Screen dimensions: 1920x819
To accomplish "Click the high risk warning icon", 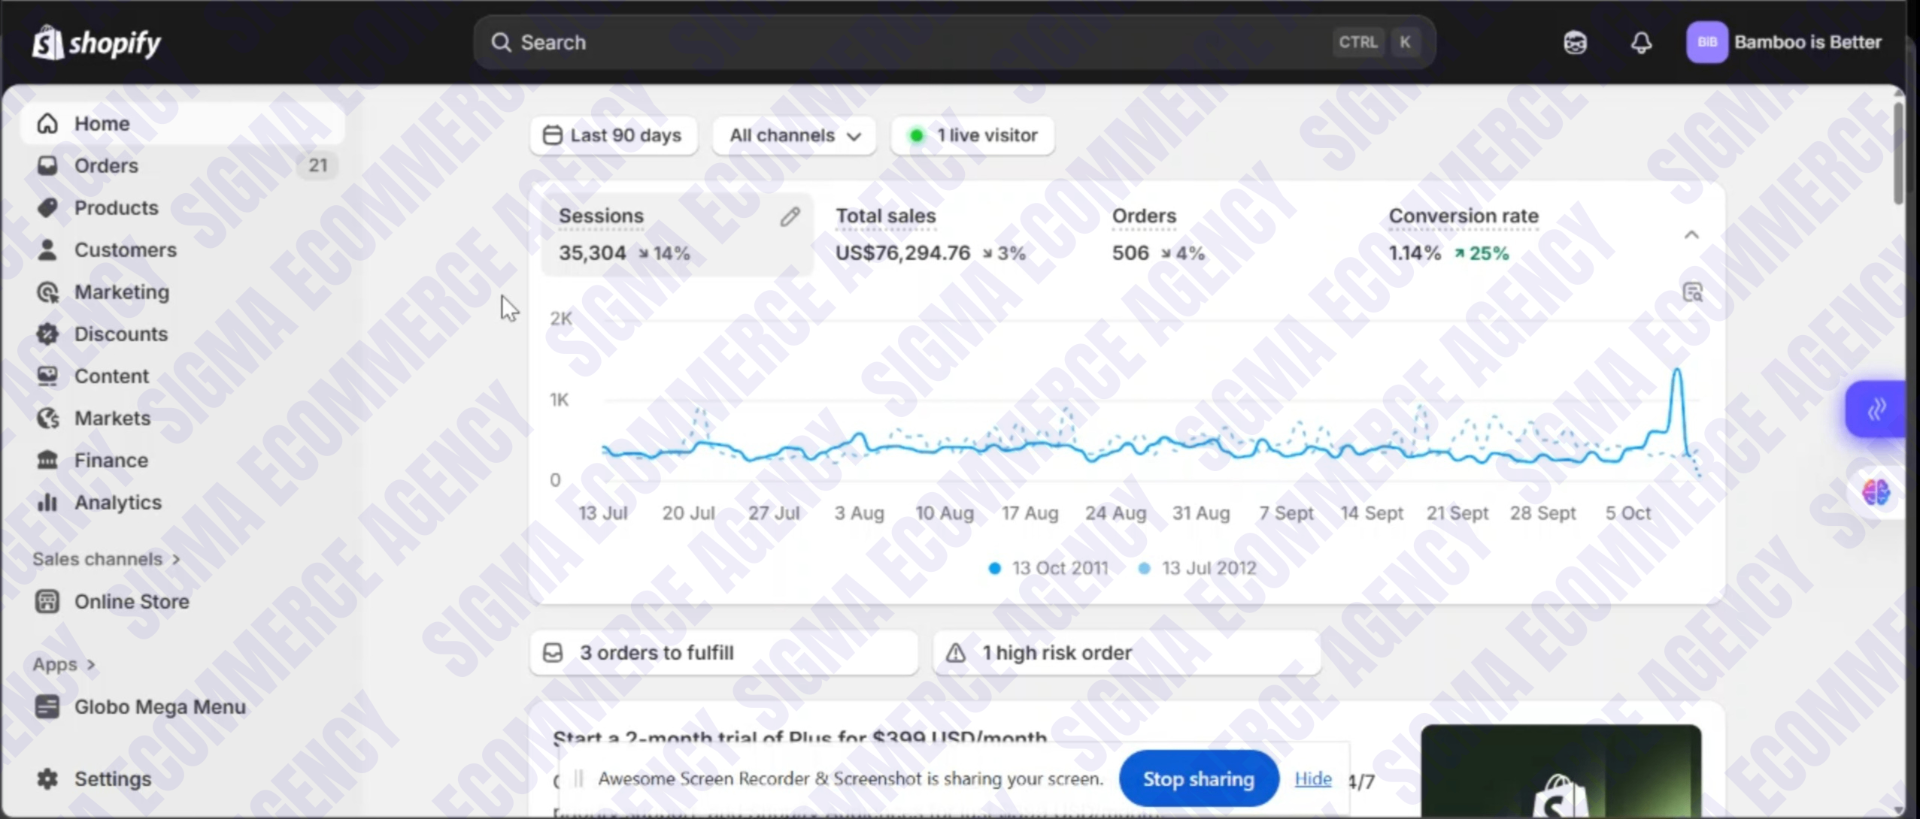I will [x=956, y=653].
